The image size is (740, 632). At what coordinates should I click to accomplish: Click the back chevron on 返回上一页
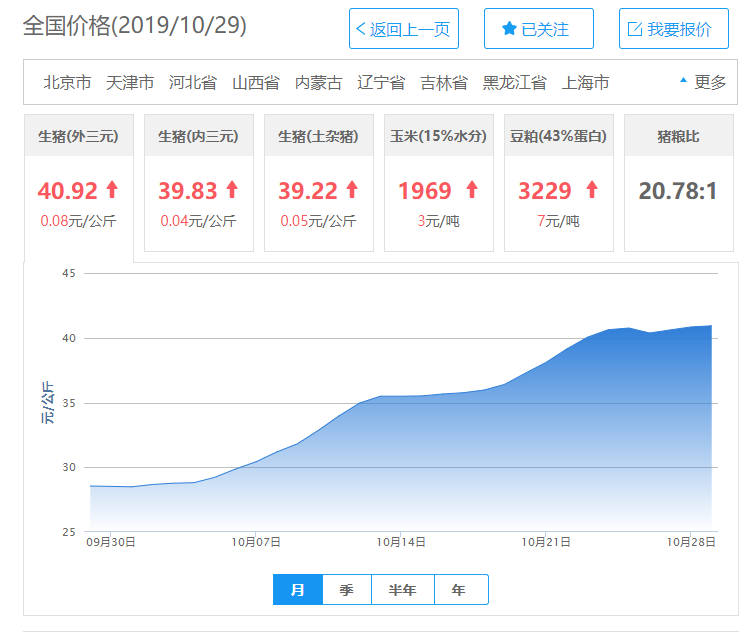coord(361,29)
